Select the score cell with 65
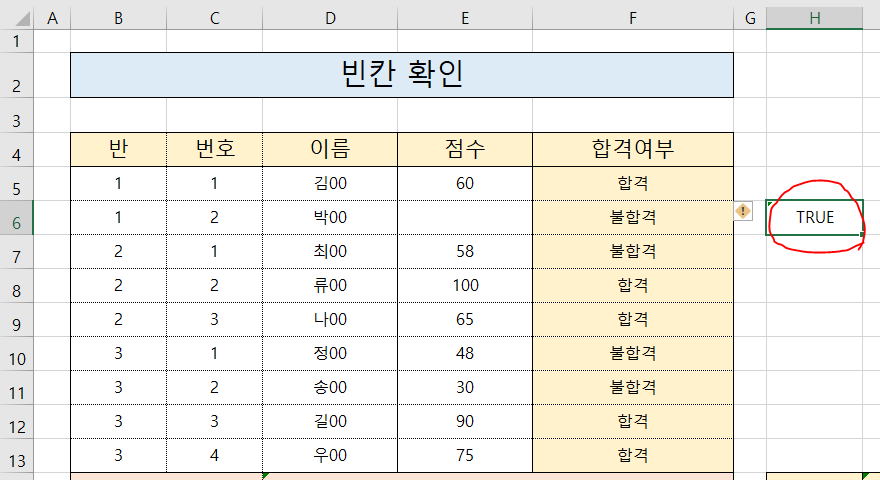 465,319
